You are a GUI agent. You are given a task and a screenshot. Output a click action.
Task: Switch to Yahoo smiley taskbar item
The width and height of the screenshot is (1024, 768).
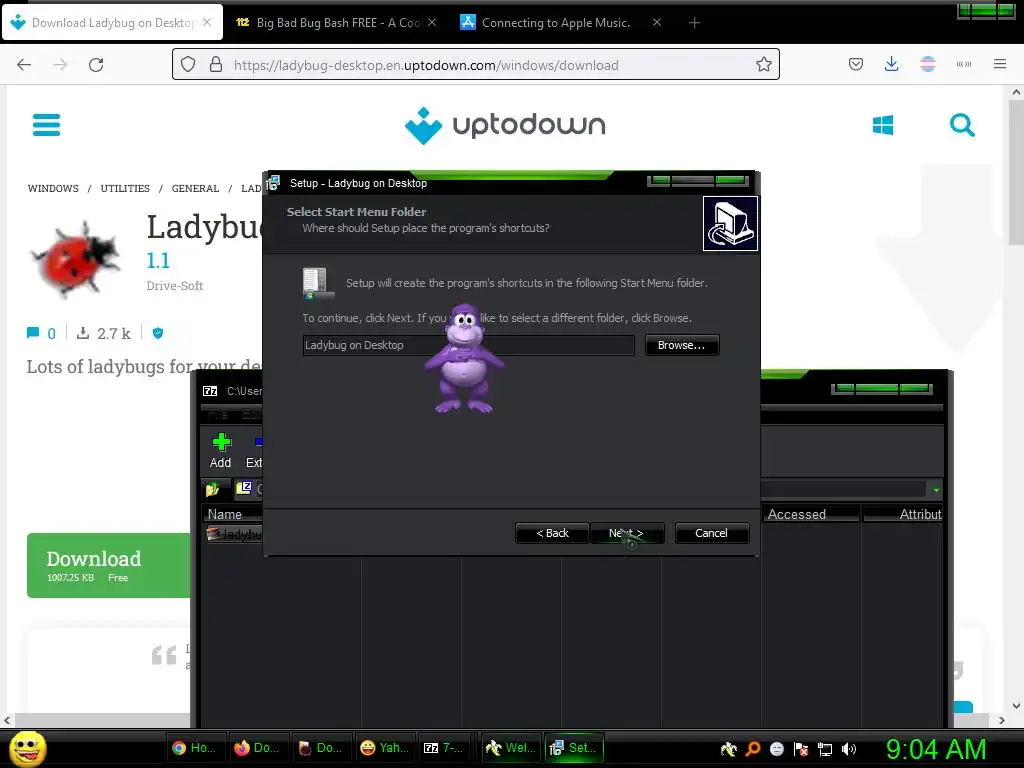tap(385, 748)
